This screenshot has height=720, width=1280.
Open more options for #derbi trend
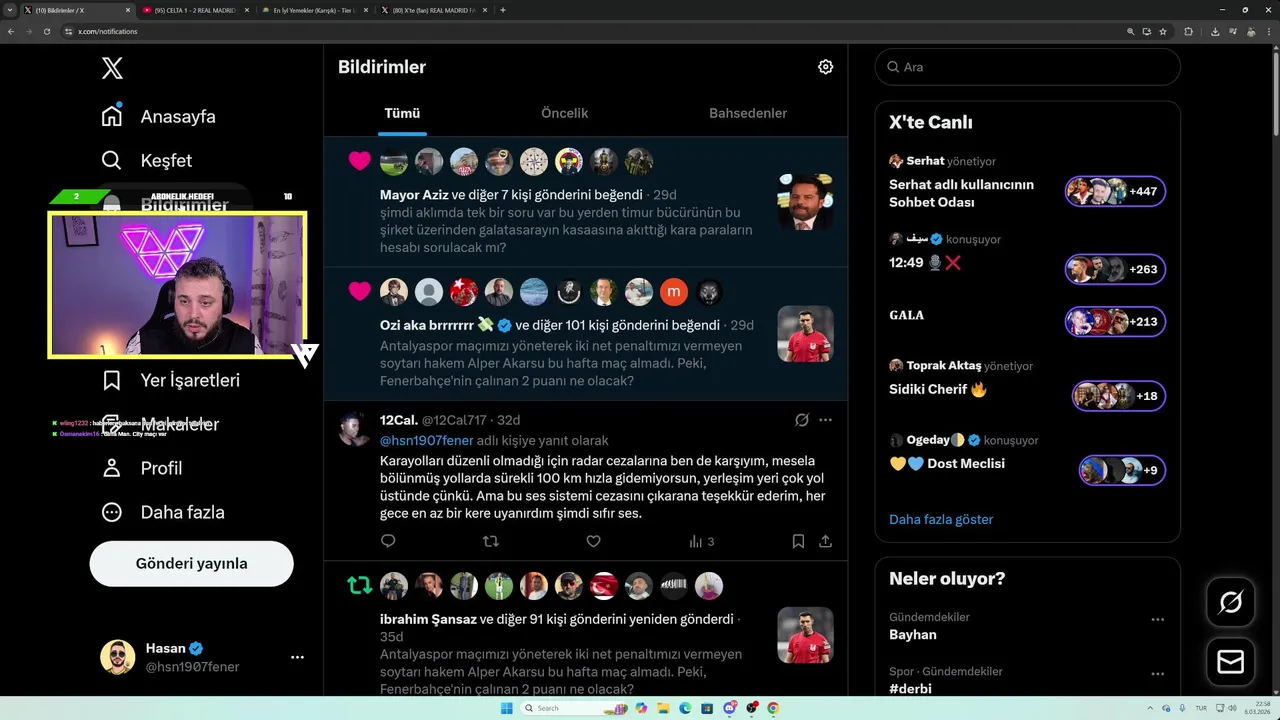(x=1157, y=673)
